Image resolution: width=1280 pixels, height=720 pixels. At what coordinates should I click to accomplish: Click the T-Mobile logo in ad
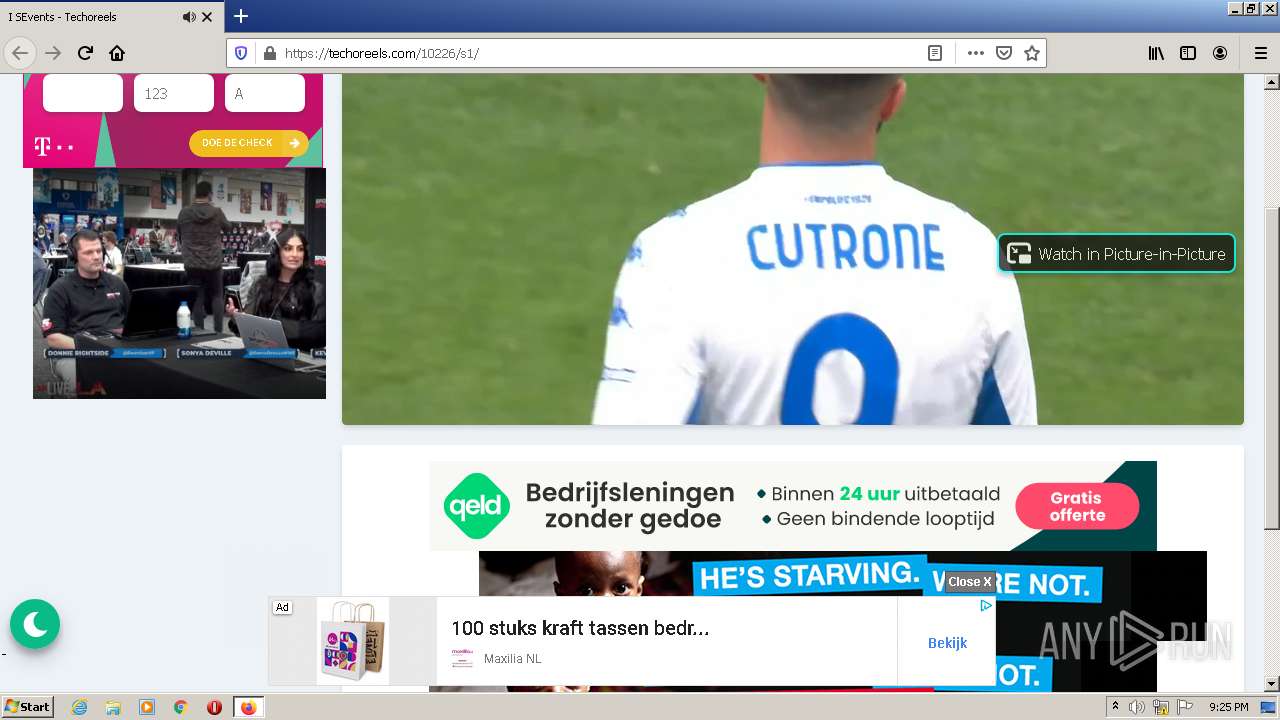(53, 147)
